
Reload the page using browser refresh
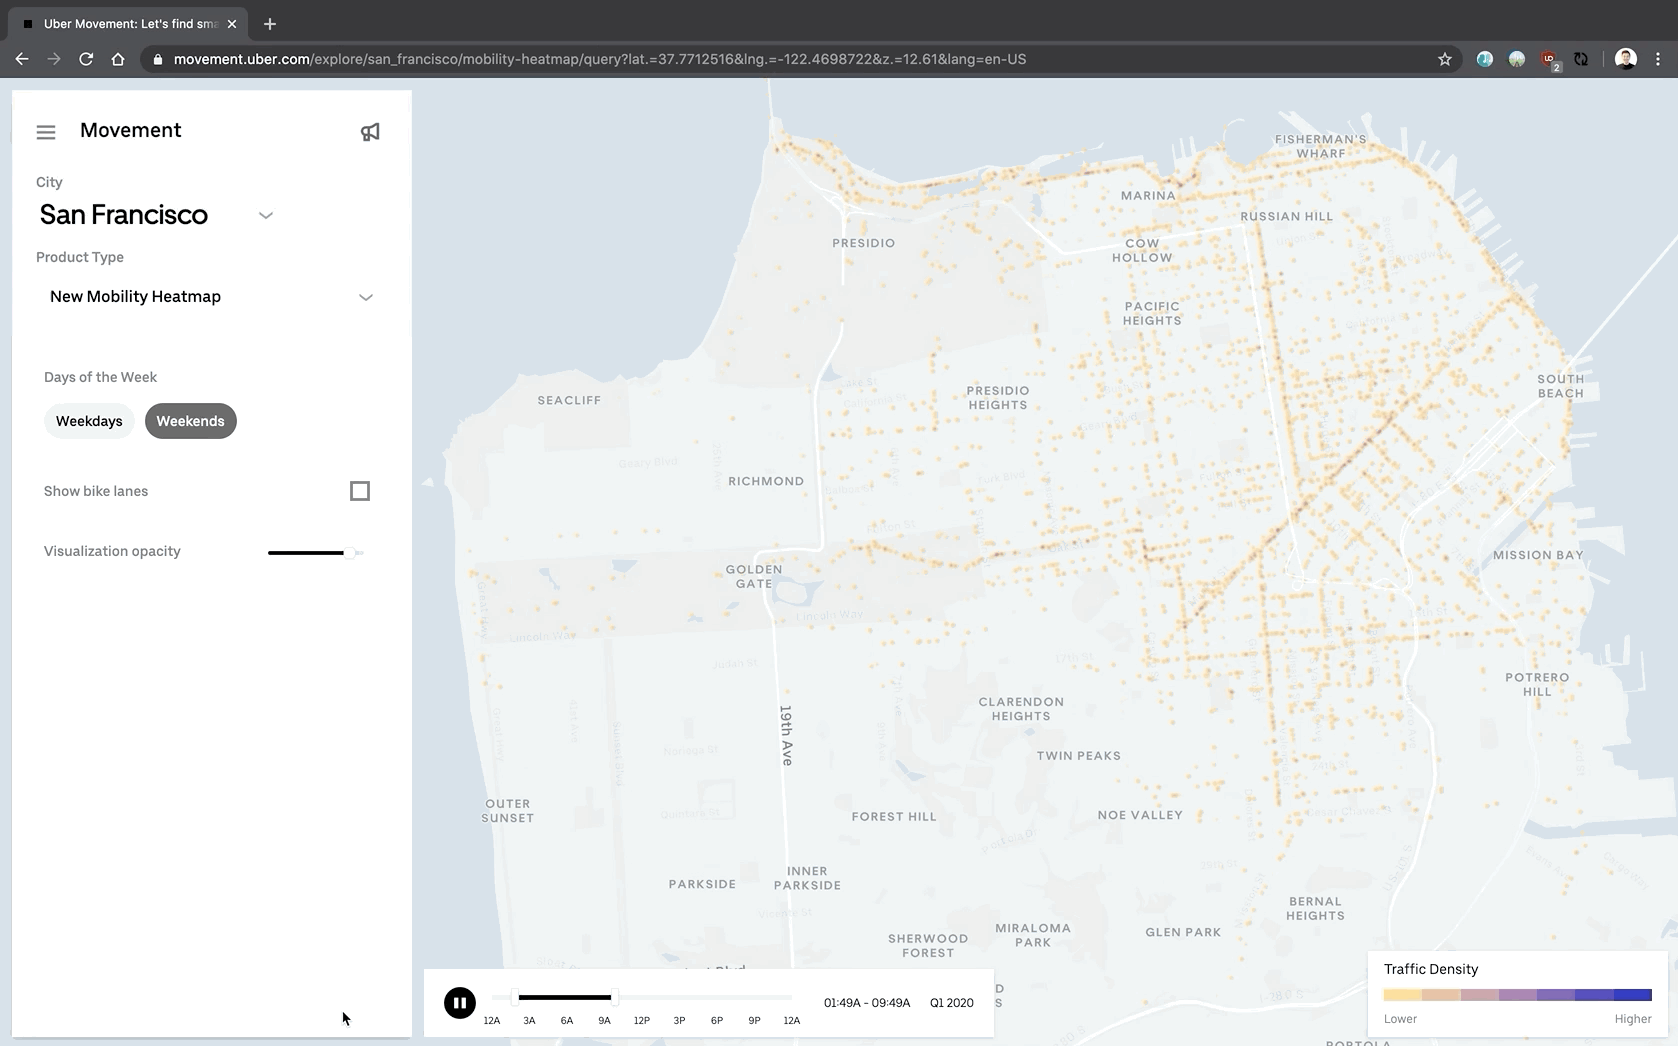[86, 59]
